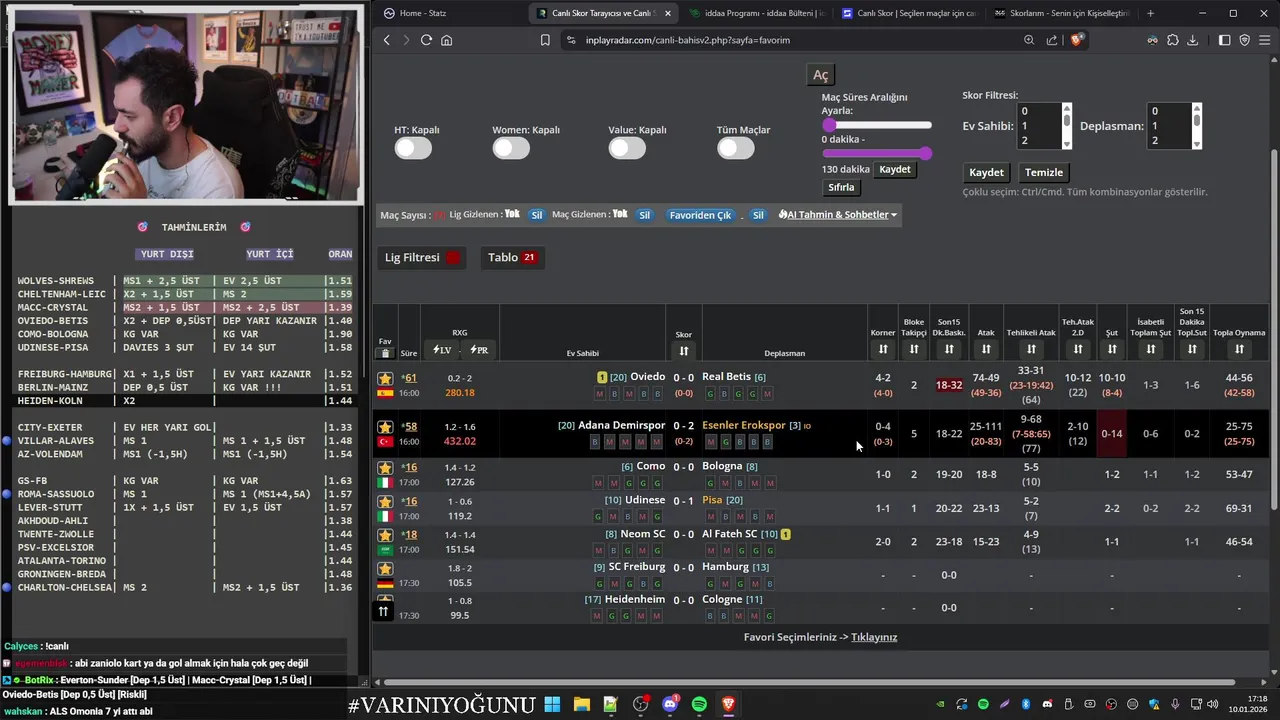This screenshot has height=720, width=1280.
Task: Sort by Tehlikeli Atak column
Action: (1031, 349)
